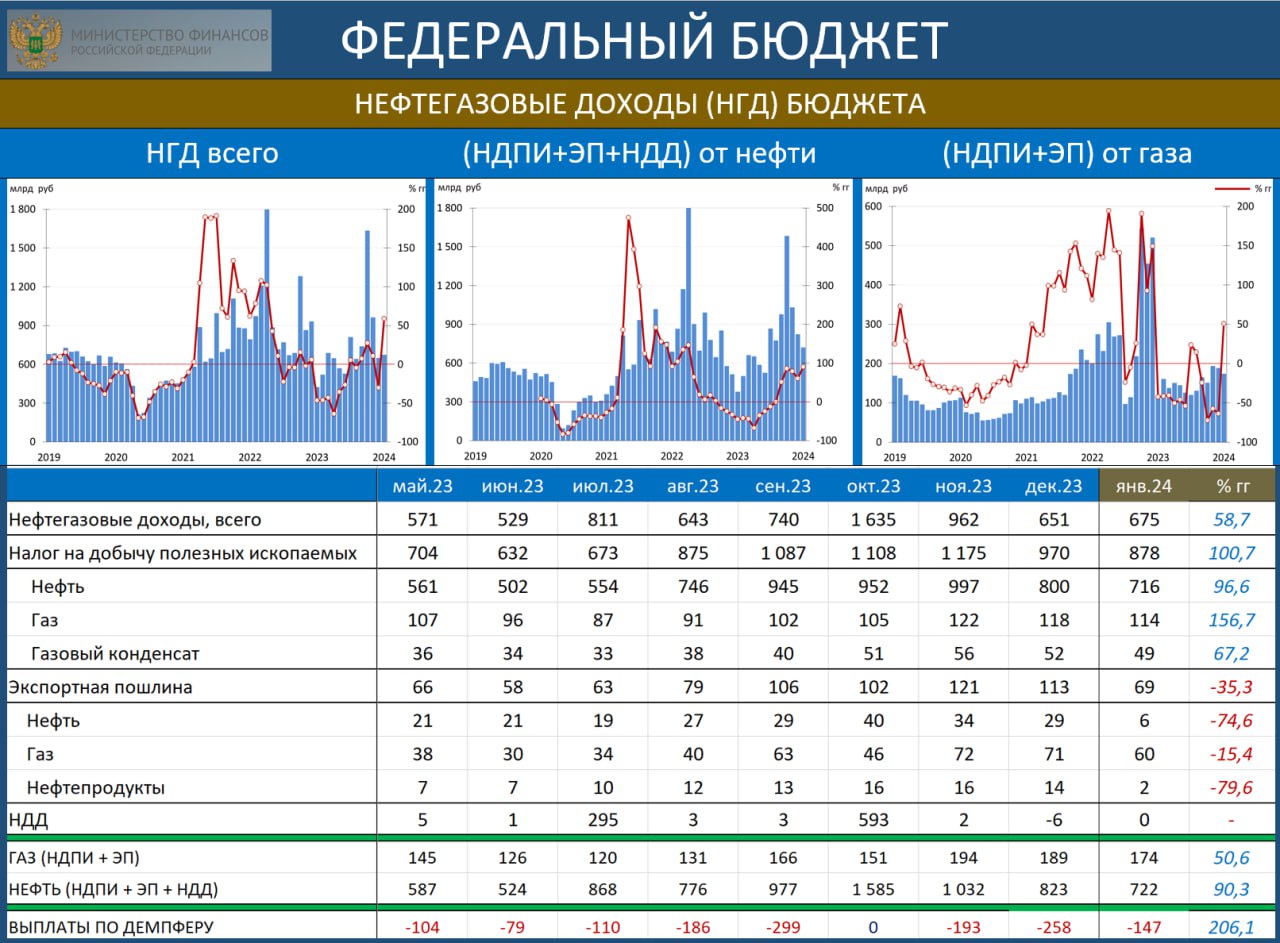Select the 'сен.23' column header
The width and height of the screenshot is (1280, 943).
pyautogui.click(x=783, y=486)
